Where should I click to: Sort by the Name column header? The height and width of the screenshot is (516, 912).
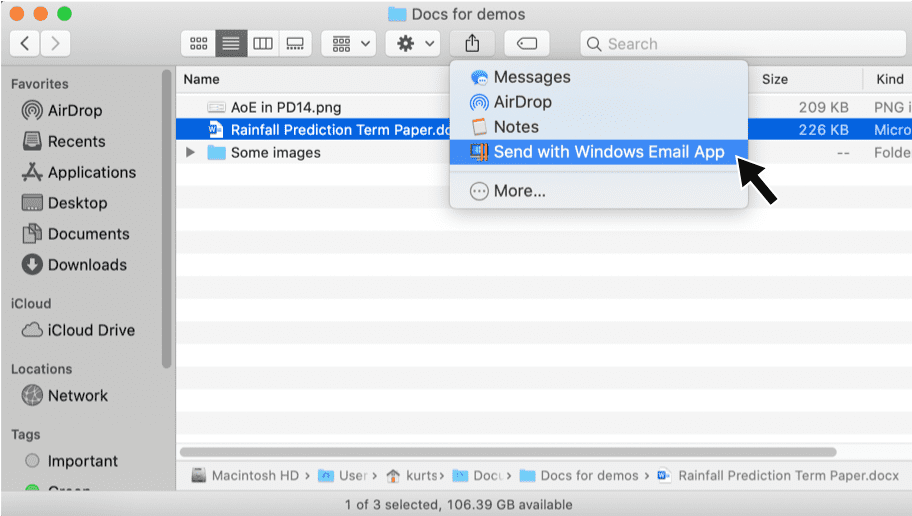[202, 80]
